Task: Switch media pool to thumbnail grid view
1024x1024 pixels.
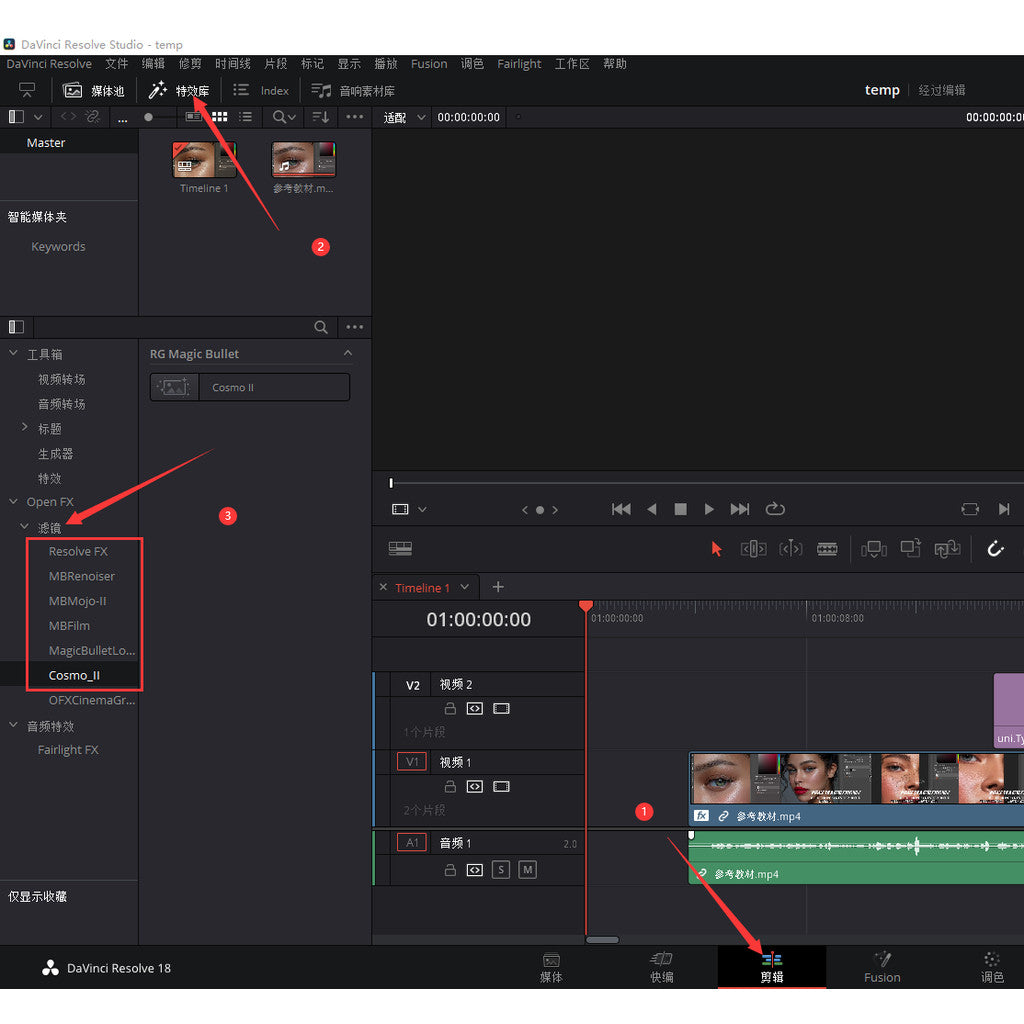Action: 219,117
